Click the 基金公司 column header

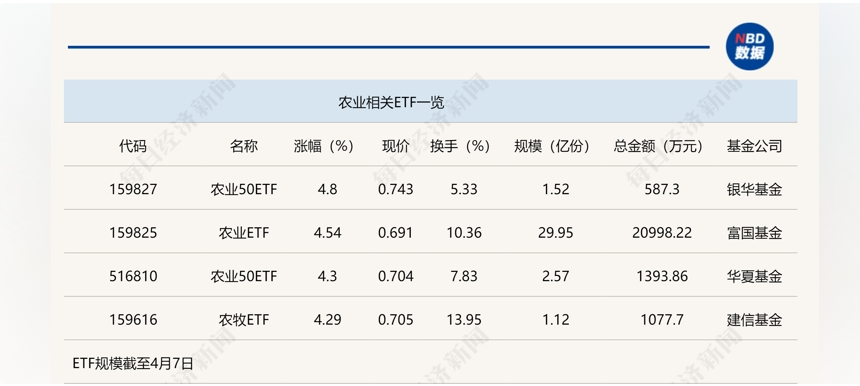click(x=754, y=146)
